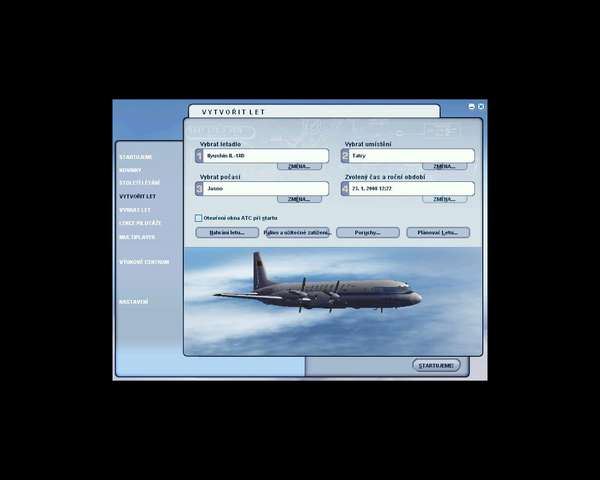
Task: Open the STARTUJEME sidebar menu item
Action: 136,157
